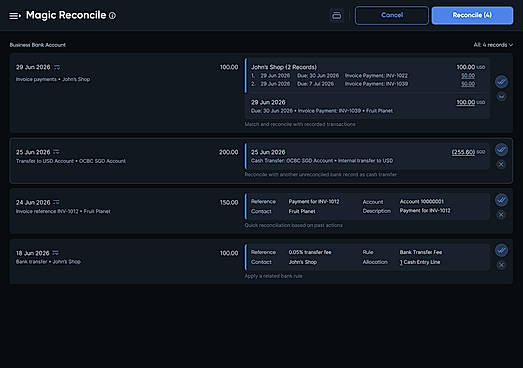Dismiss the Bank Transfer Fee rule suggestion with X
This screenshot has height=368, width=523.
[x=501, y=265]
